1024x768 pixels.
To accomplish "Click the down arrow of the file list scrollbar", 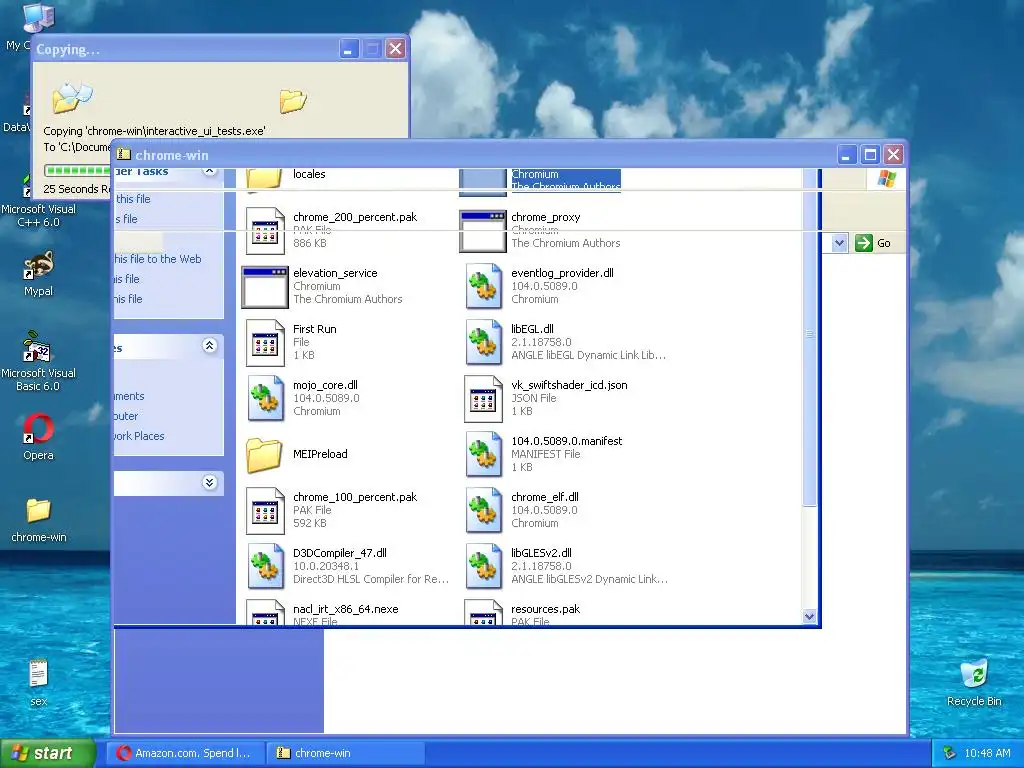I will point(809,616).
